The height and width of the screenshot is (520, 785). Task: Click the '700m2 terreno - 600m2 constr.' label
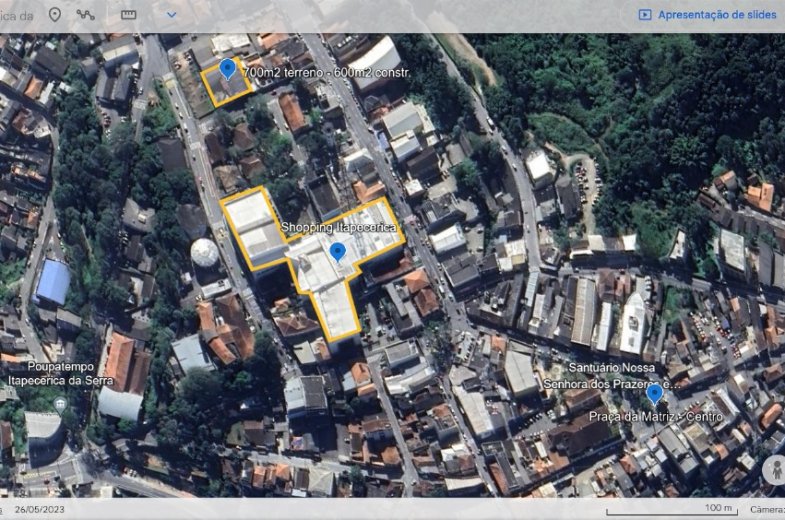327,74
